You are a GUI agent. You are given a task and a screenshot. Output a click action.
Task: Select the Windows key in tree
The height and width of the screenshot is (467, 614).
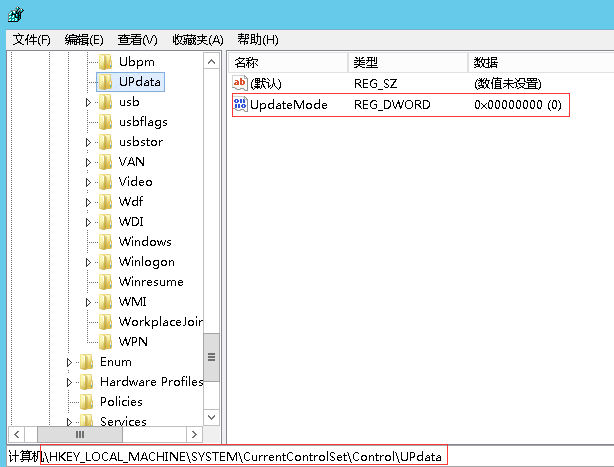point(144,242)
